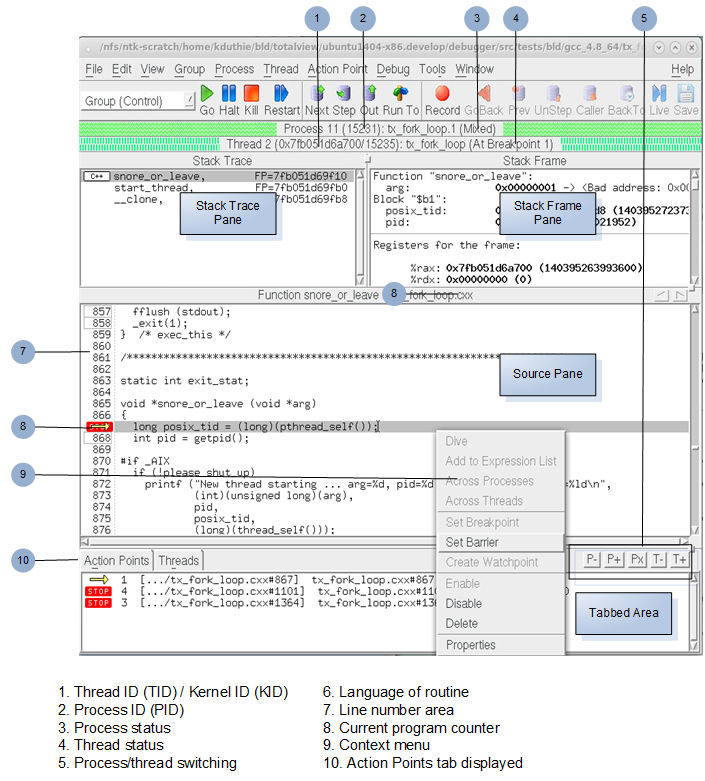Click the Run To icon
Screen dimensions: 705x781
pos(402,94)
